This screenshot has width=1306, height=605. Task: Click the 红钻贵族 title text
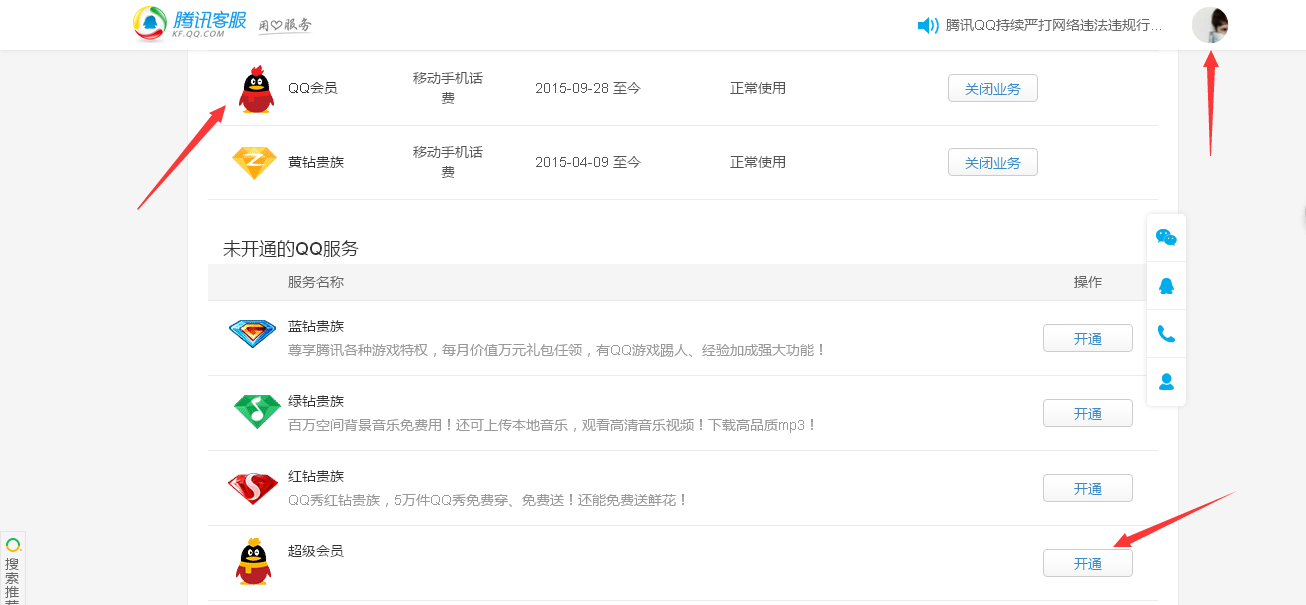pos(316,476)
